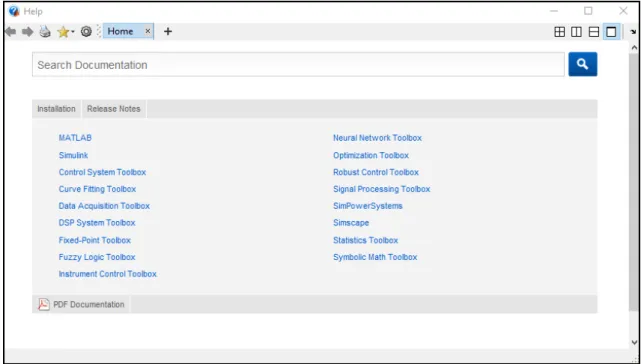The width and height of the screenshot is (641, 364).
Task: Open preferences with the gear icon
Action: pos(86,31)
